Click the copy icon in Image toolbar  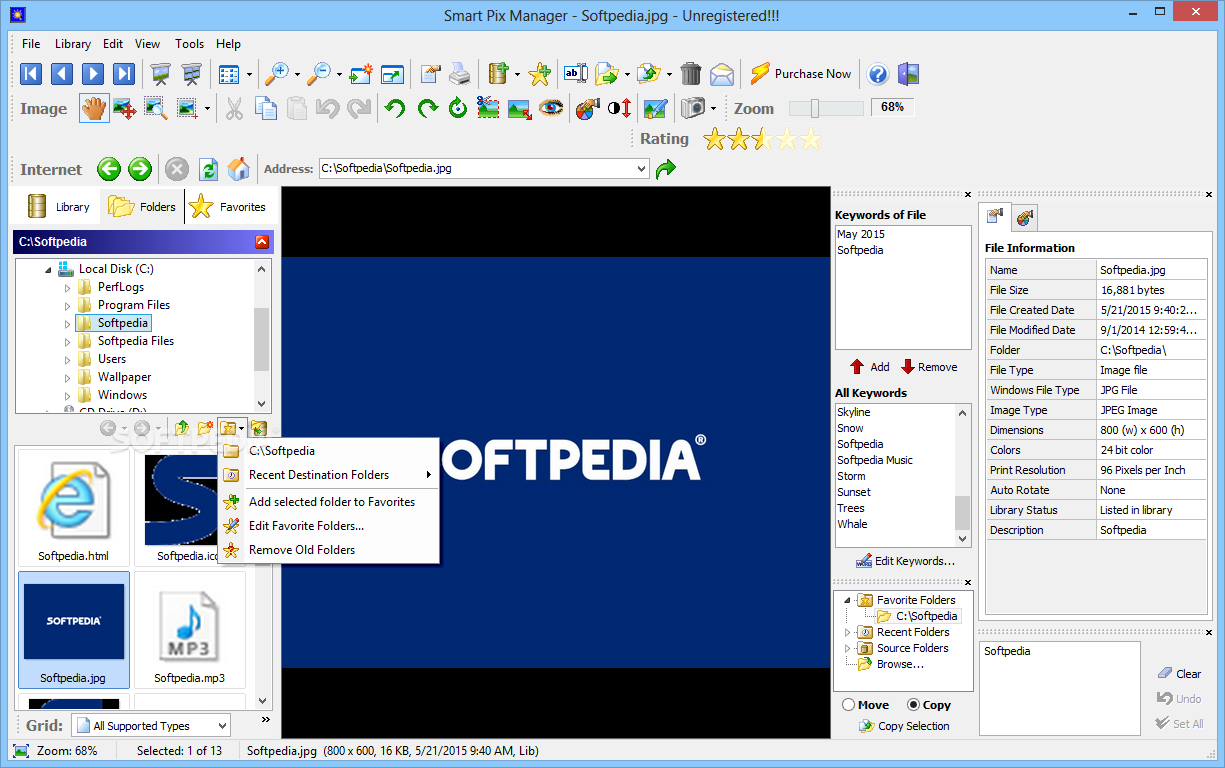(266, 108)
